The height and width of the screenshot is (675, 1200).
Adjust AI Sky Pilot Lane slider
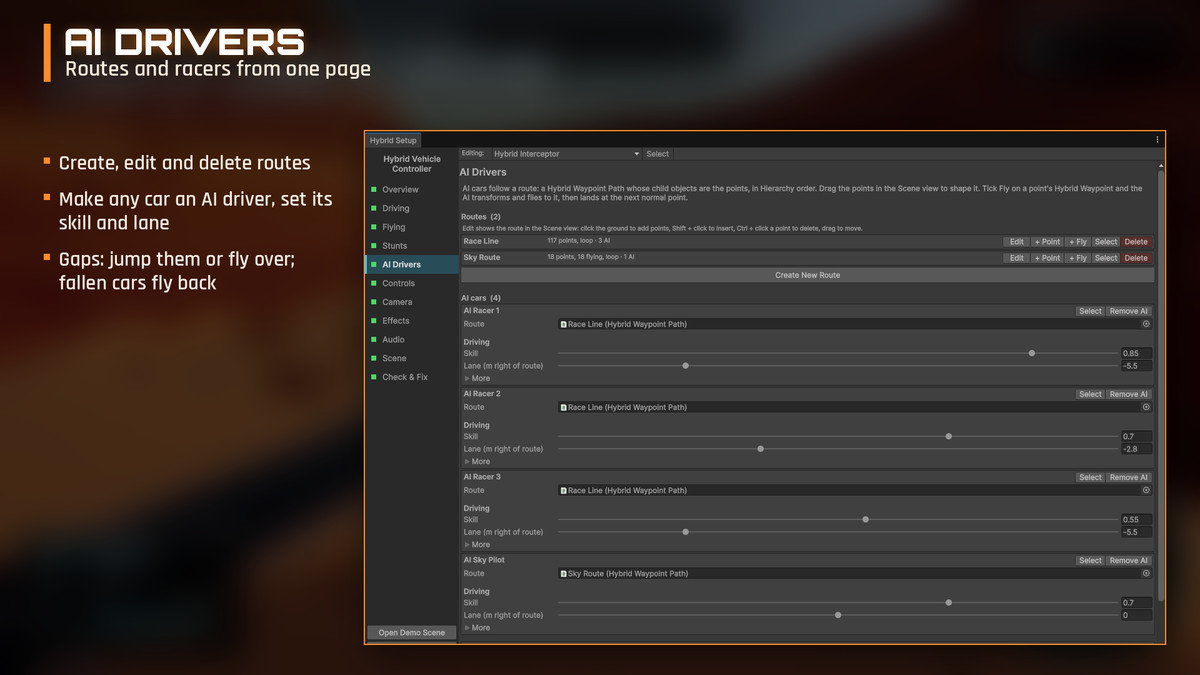pos(837,615)
